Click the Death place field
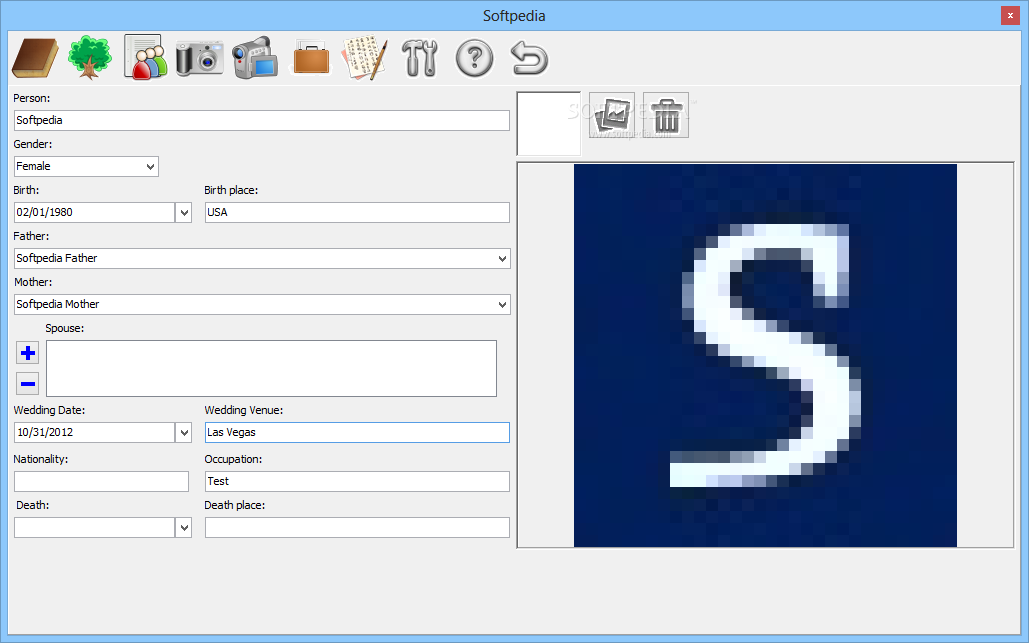This screenshot has height=643, width=1029. [357, 528]
